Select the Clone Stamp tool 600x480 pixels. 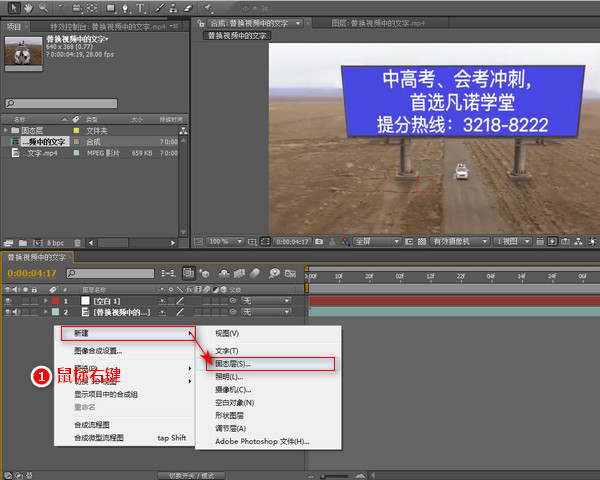point(173,8)
